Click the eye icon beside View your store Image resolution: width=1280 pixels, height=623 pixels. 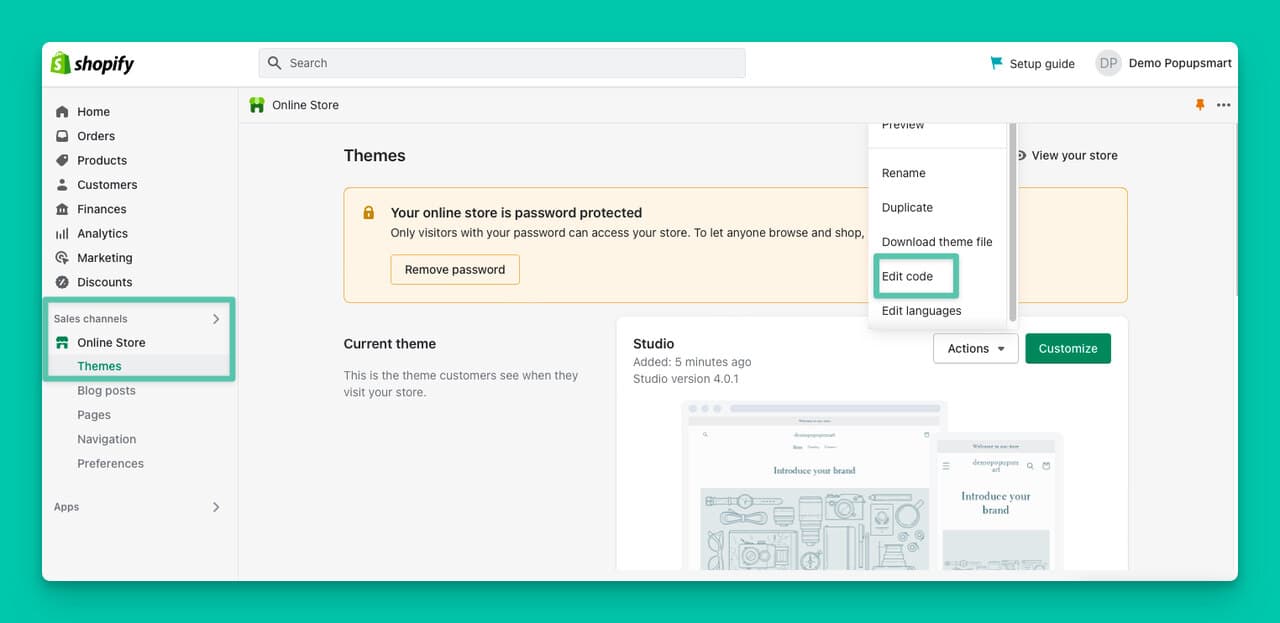(1021, 156)
